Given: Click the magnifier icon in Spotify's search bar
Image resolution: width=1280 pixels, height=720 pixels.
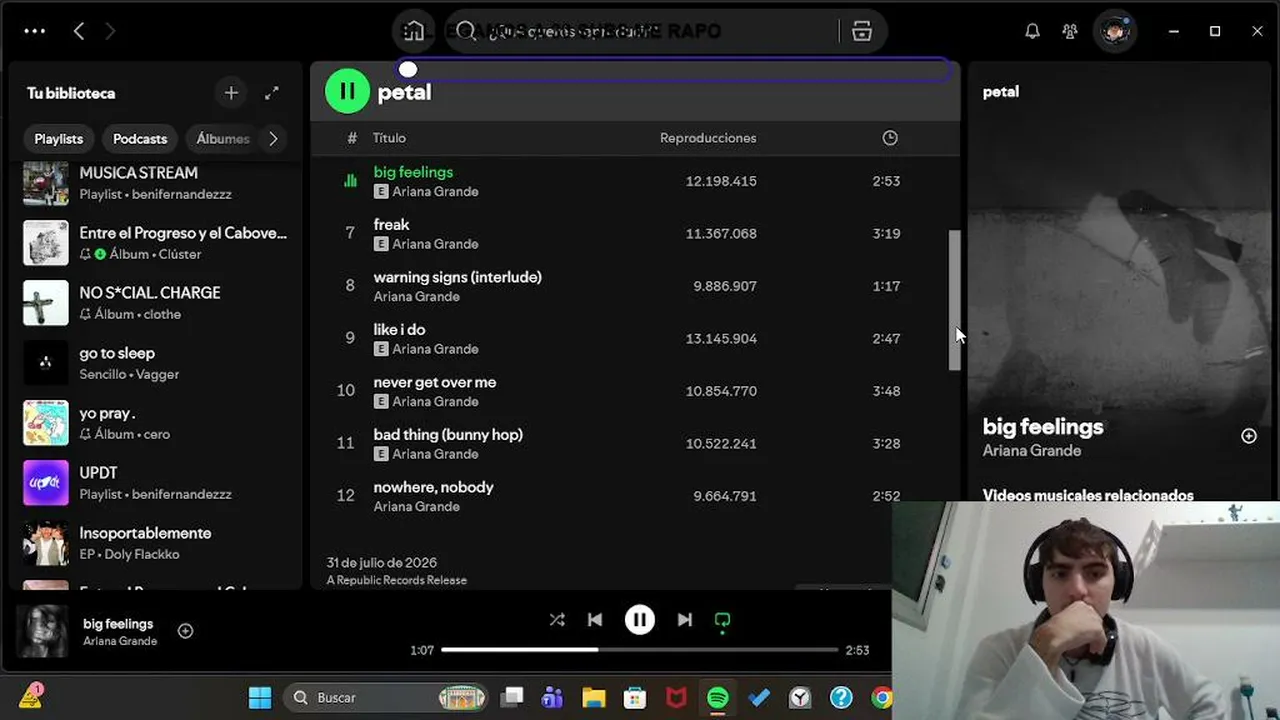Looking at the screenshot, I should point(466,31).
